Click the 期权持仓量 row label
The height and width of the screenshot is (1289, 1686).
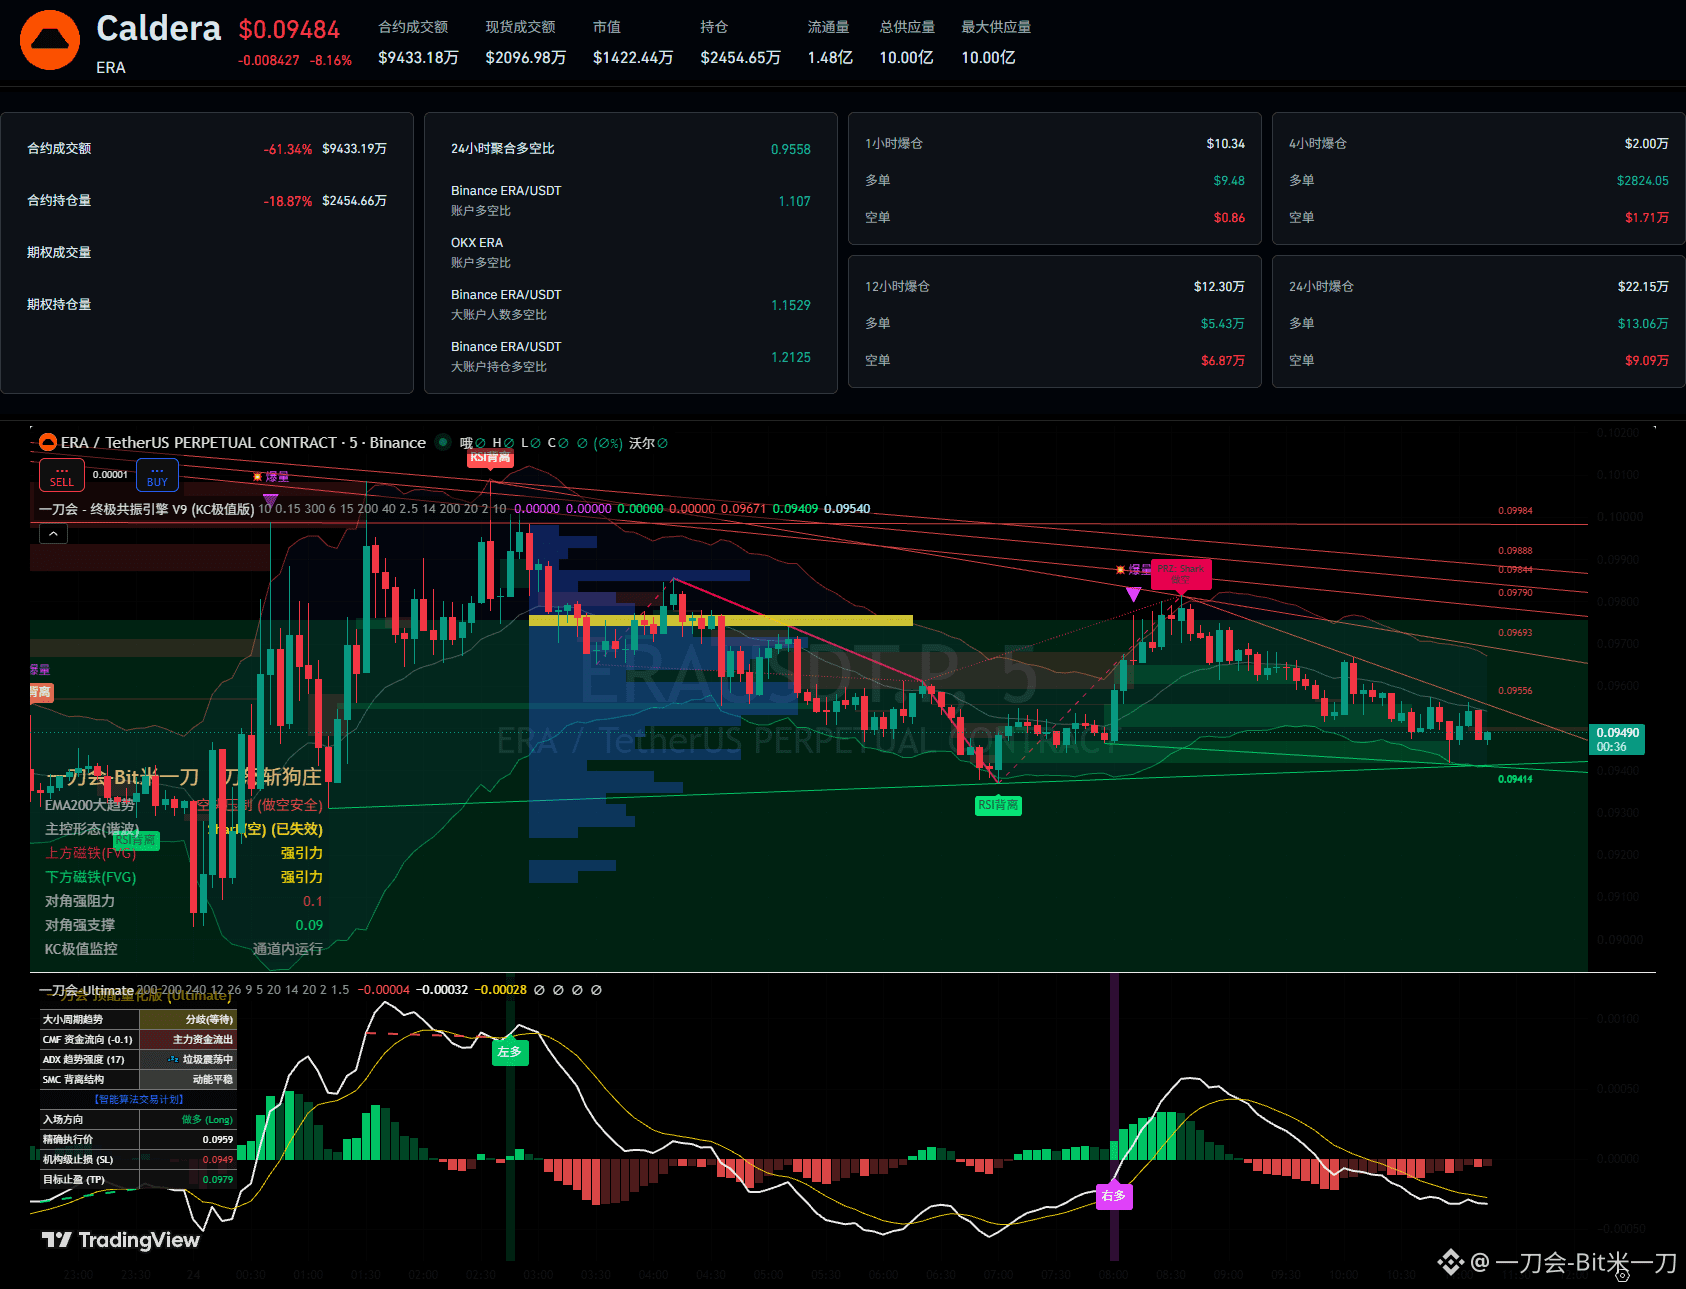pyautogui.click(x=59, y=304)
